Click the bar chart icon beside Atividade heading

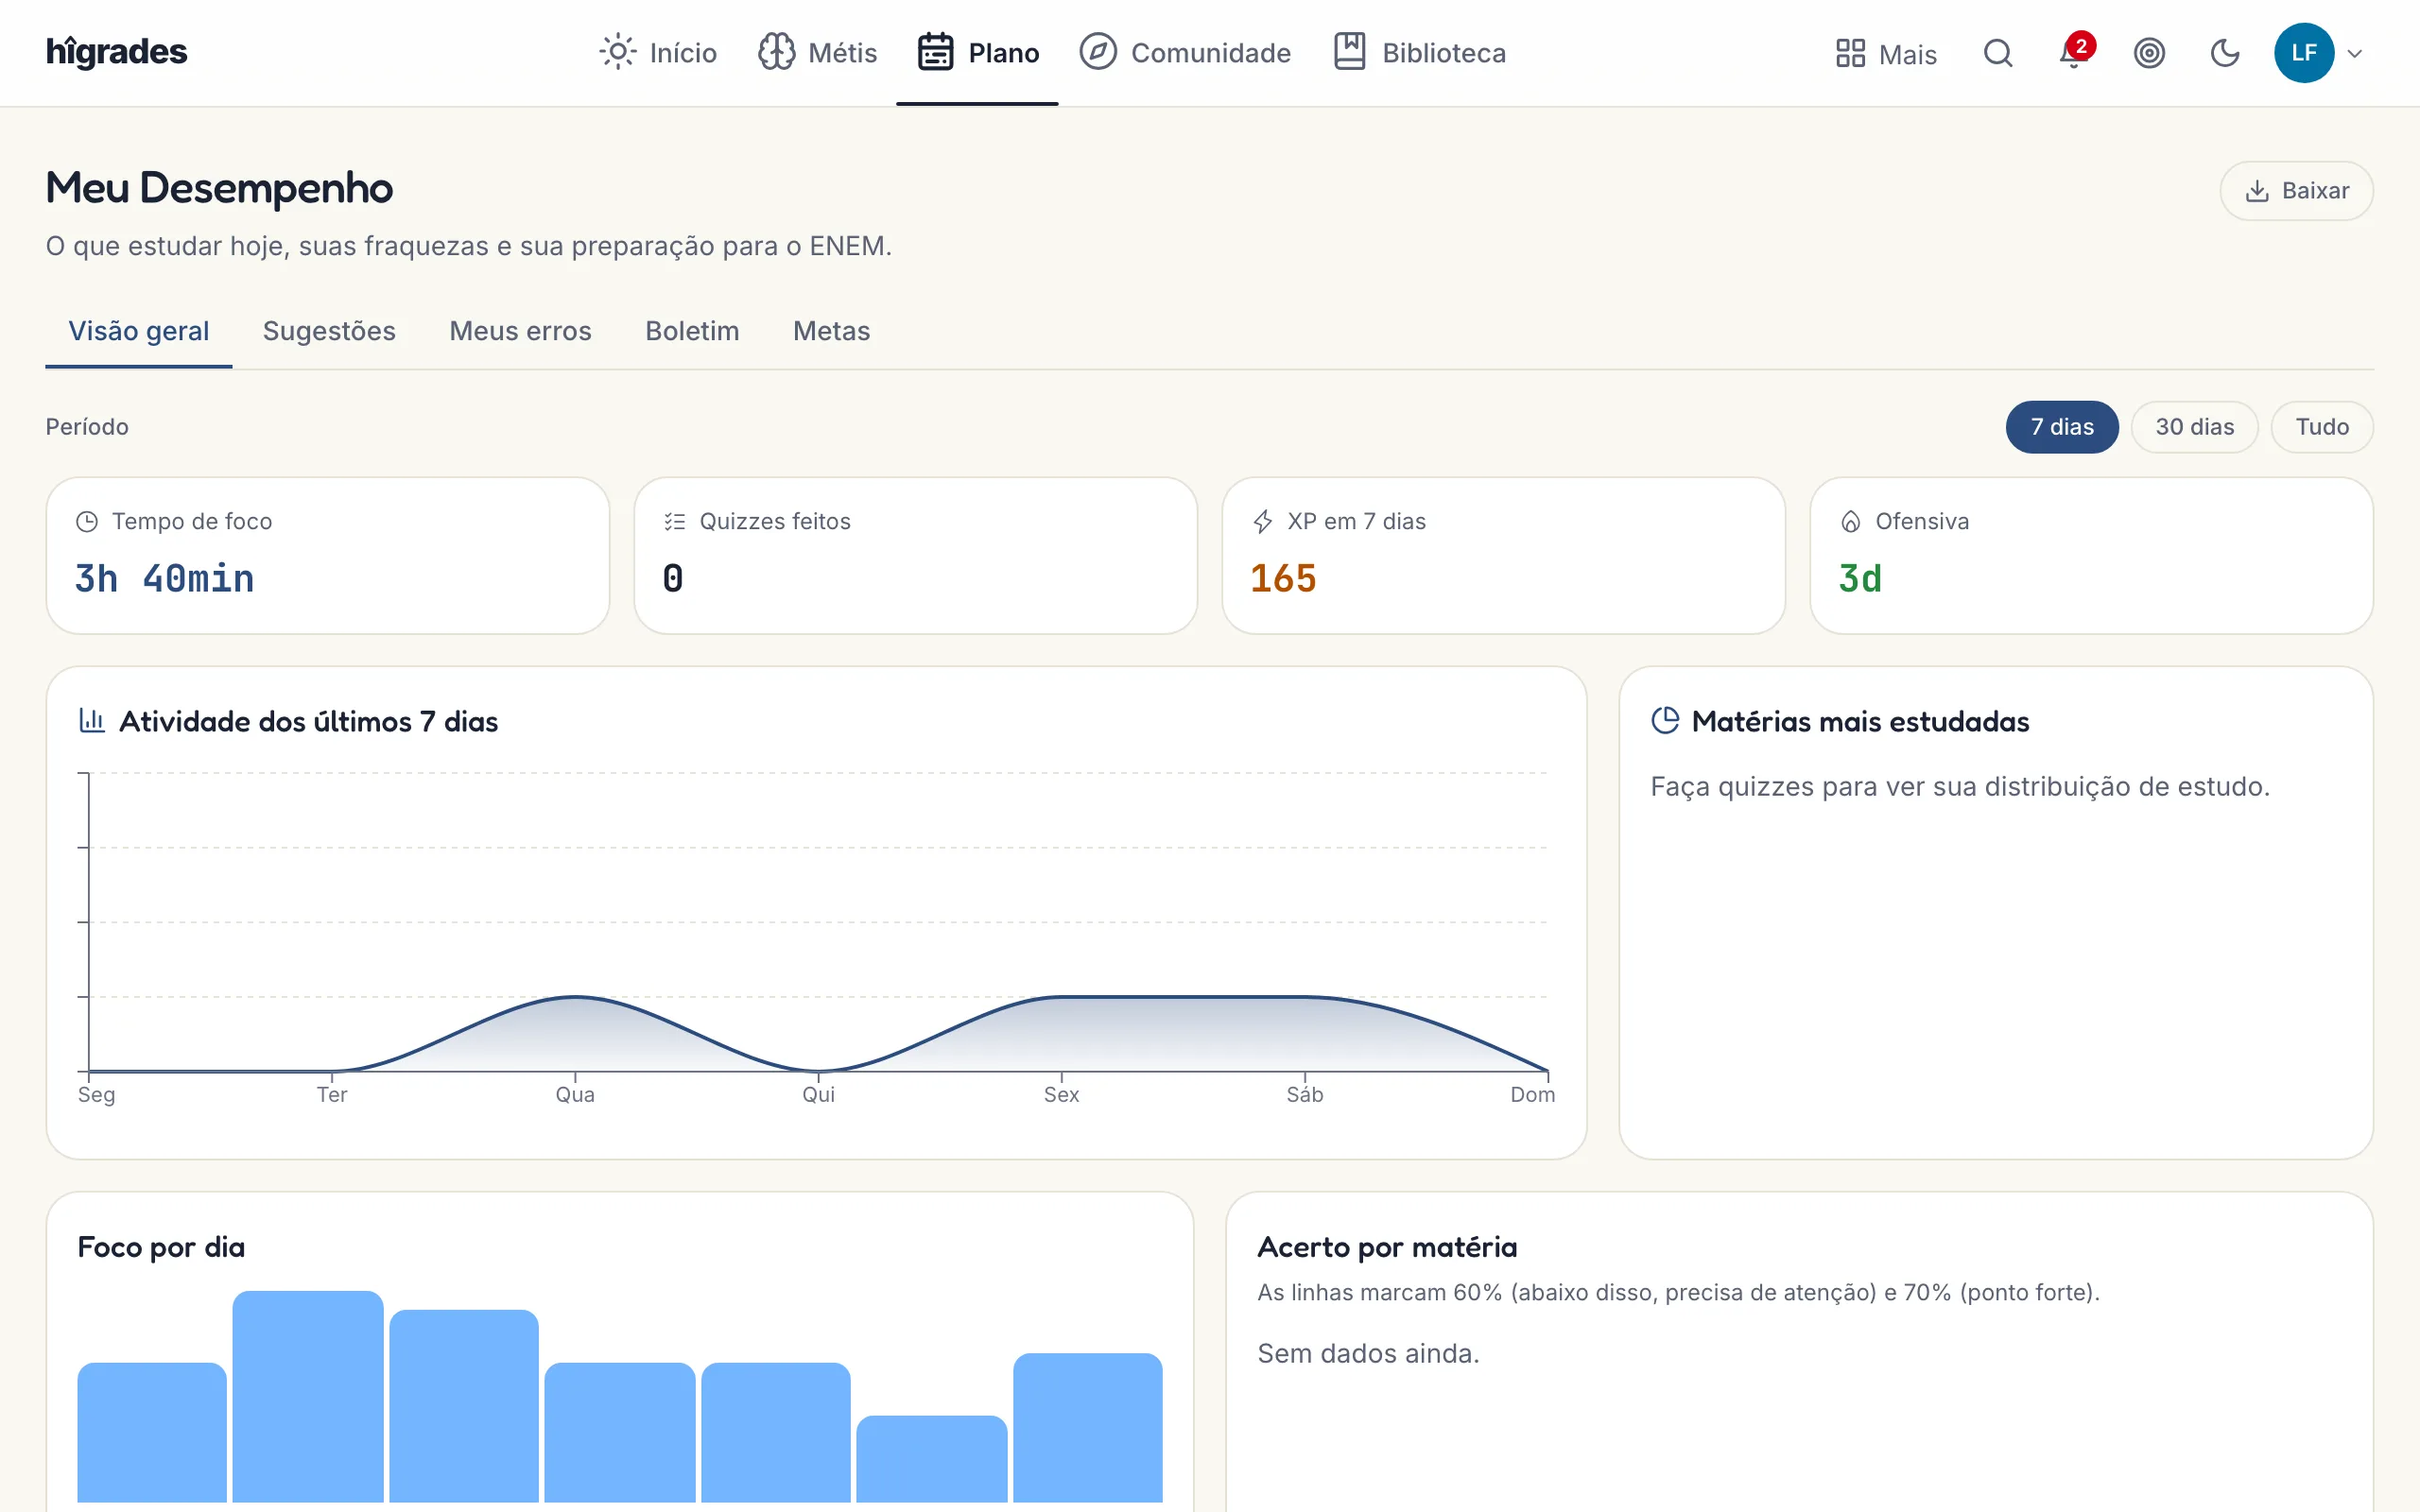pyautogui.click(x=92, y=720)
